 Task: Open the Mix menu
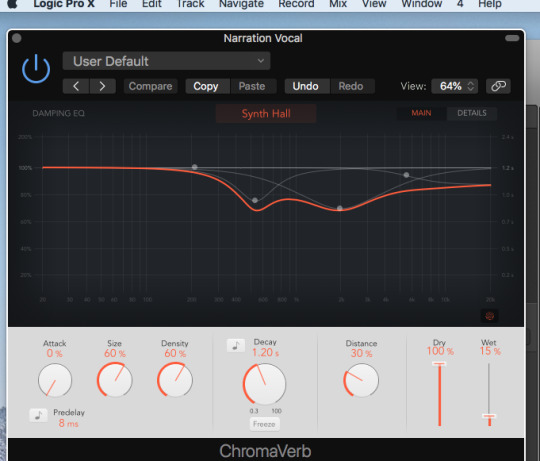tap(338, 4)
